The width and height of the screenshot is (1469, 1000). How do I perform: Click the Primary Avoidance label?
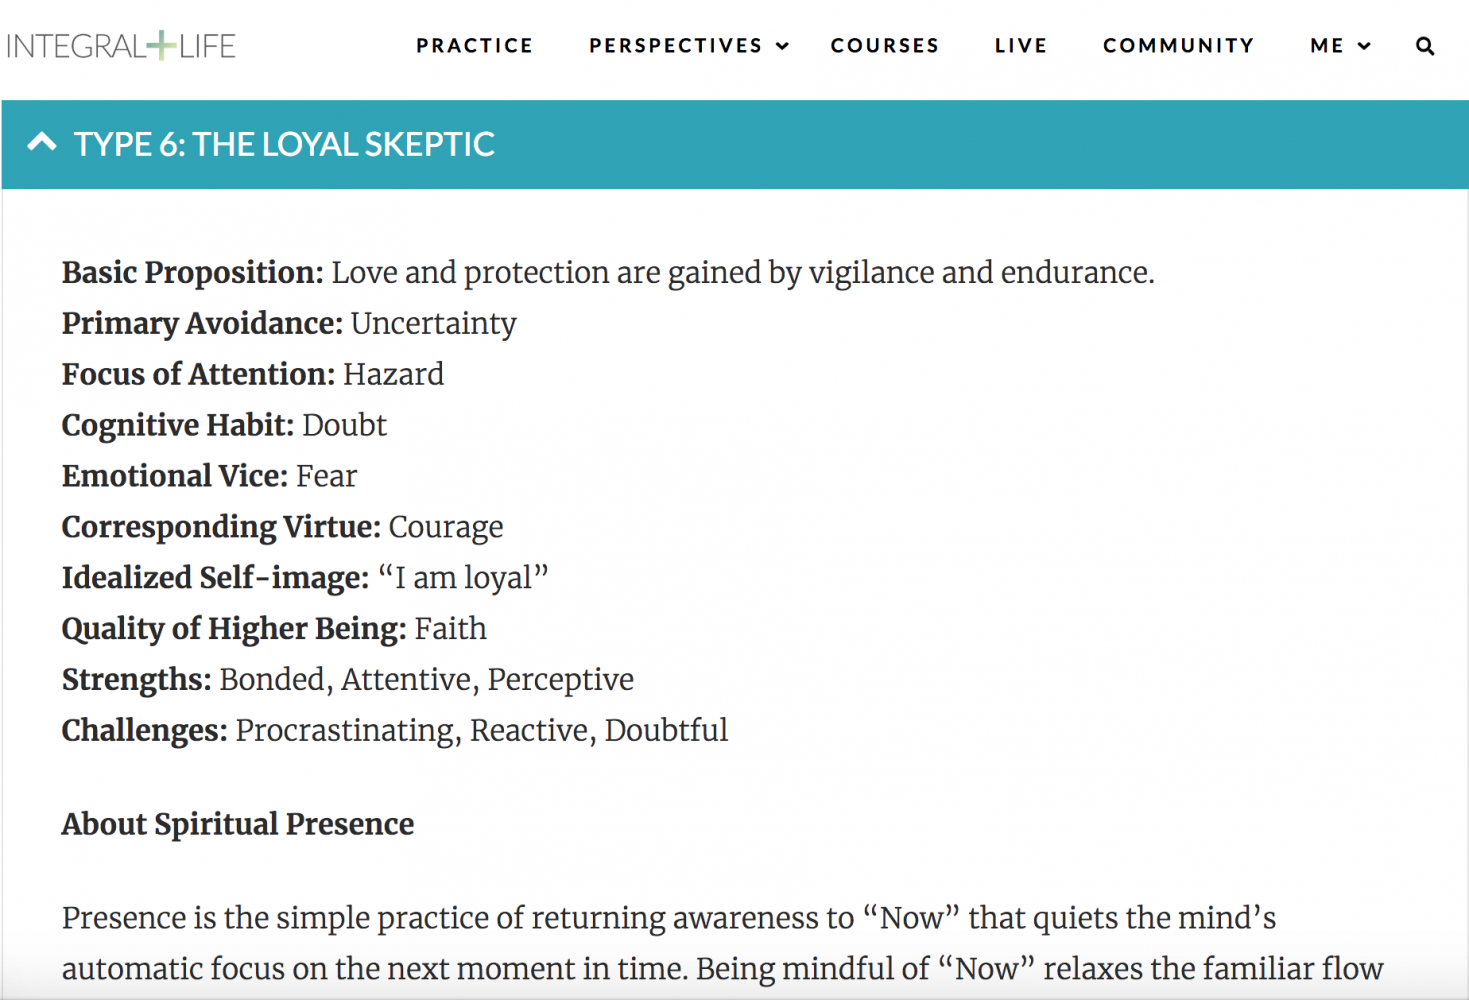point(202,323)
